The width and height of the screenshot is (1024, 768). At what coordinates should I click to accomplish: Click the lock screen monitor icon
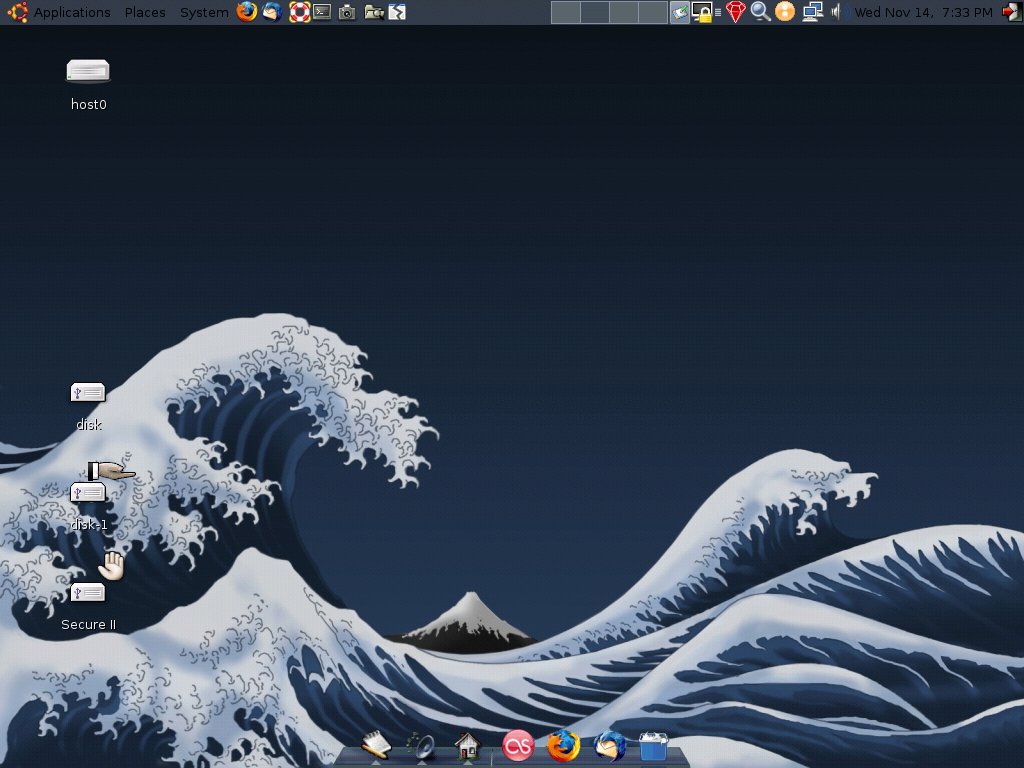point(703,12)
